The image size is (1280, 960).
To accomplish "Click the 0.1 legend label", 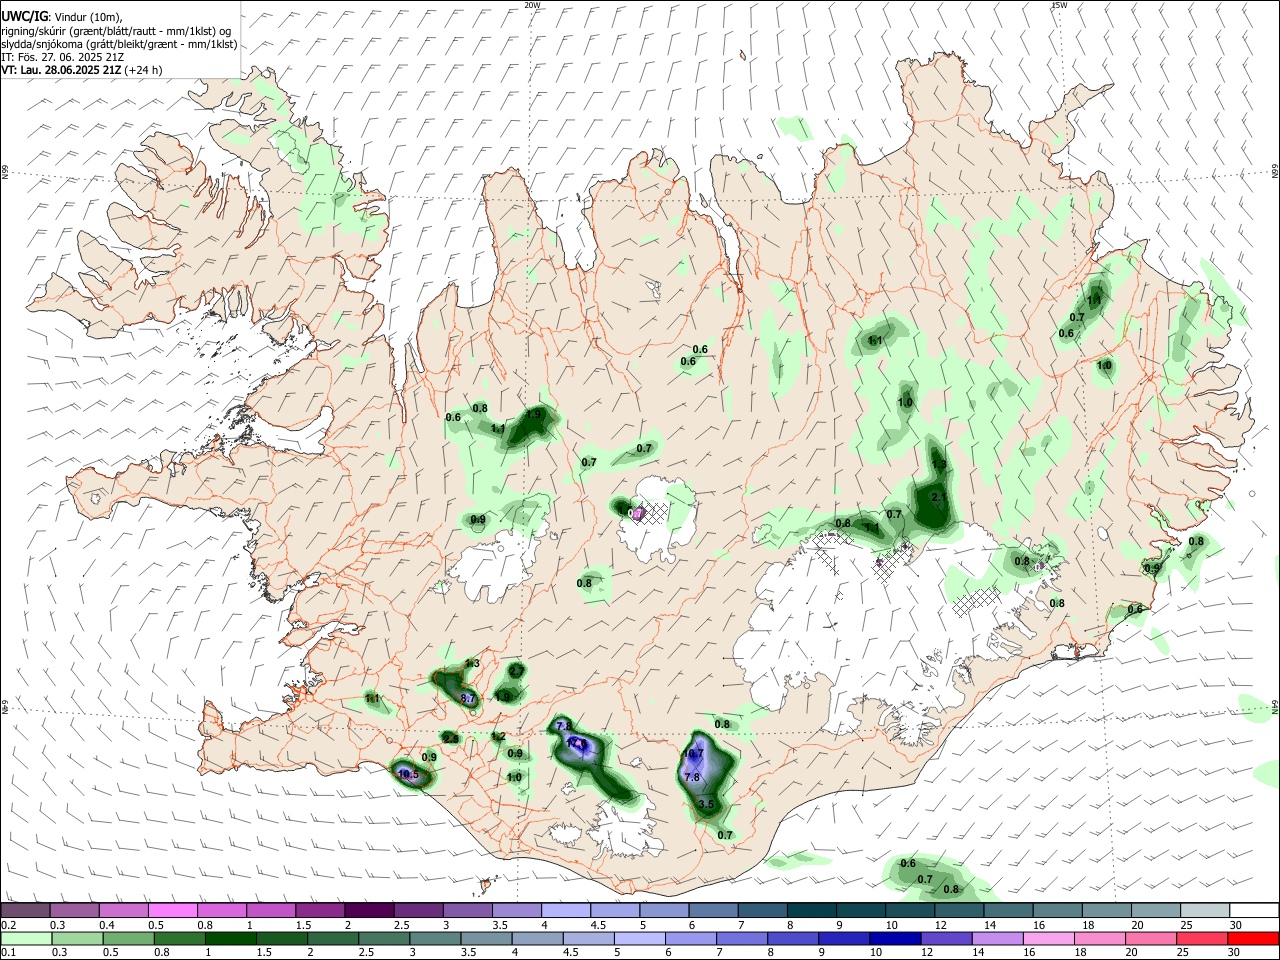I will click(8, 953).
